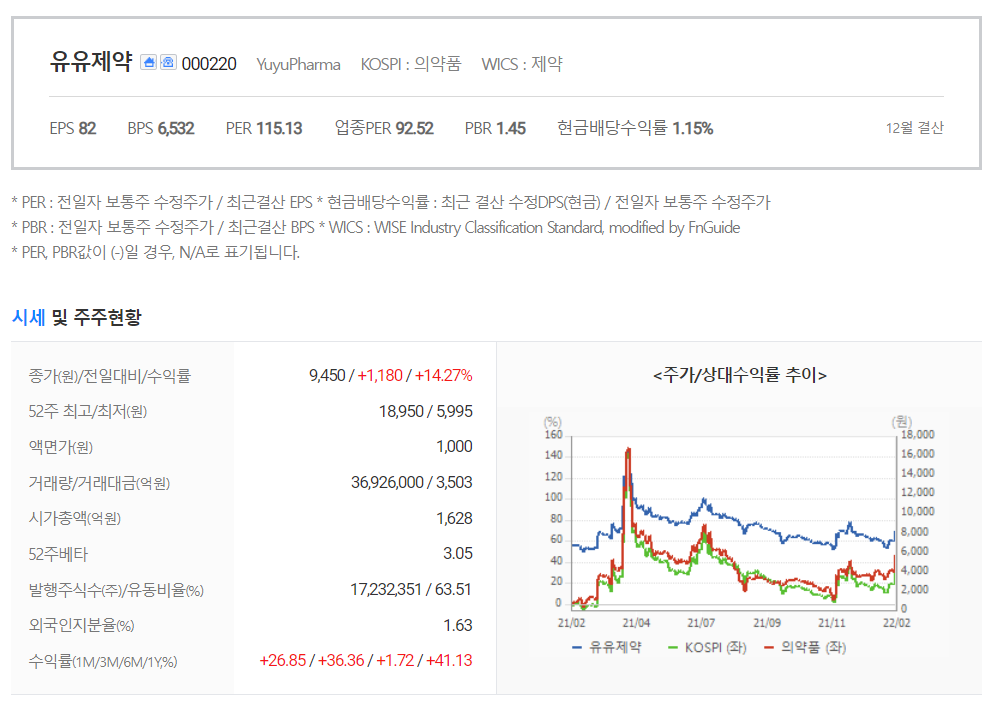Click the 52주베타 label
The height and width of the screenshot is (706, 995).
[x=58, y=554]
